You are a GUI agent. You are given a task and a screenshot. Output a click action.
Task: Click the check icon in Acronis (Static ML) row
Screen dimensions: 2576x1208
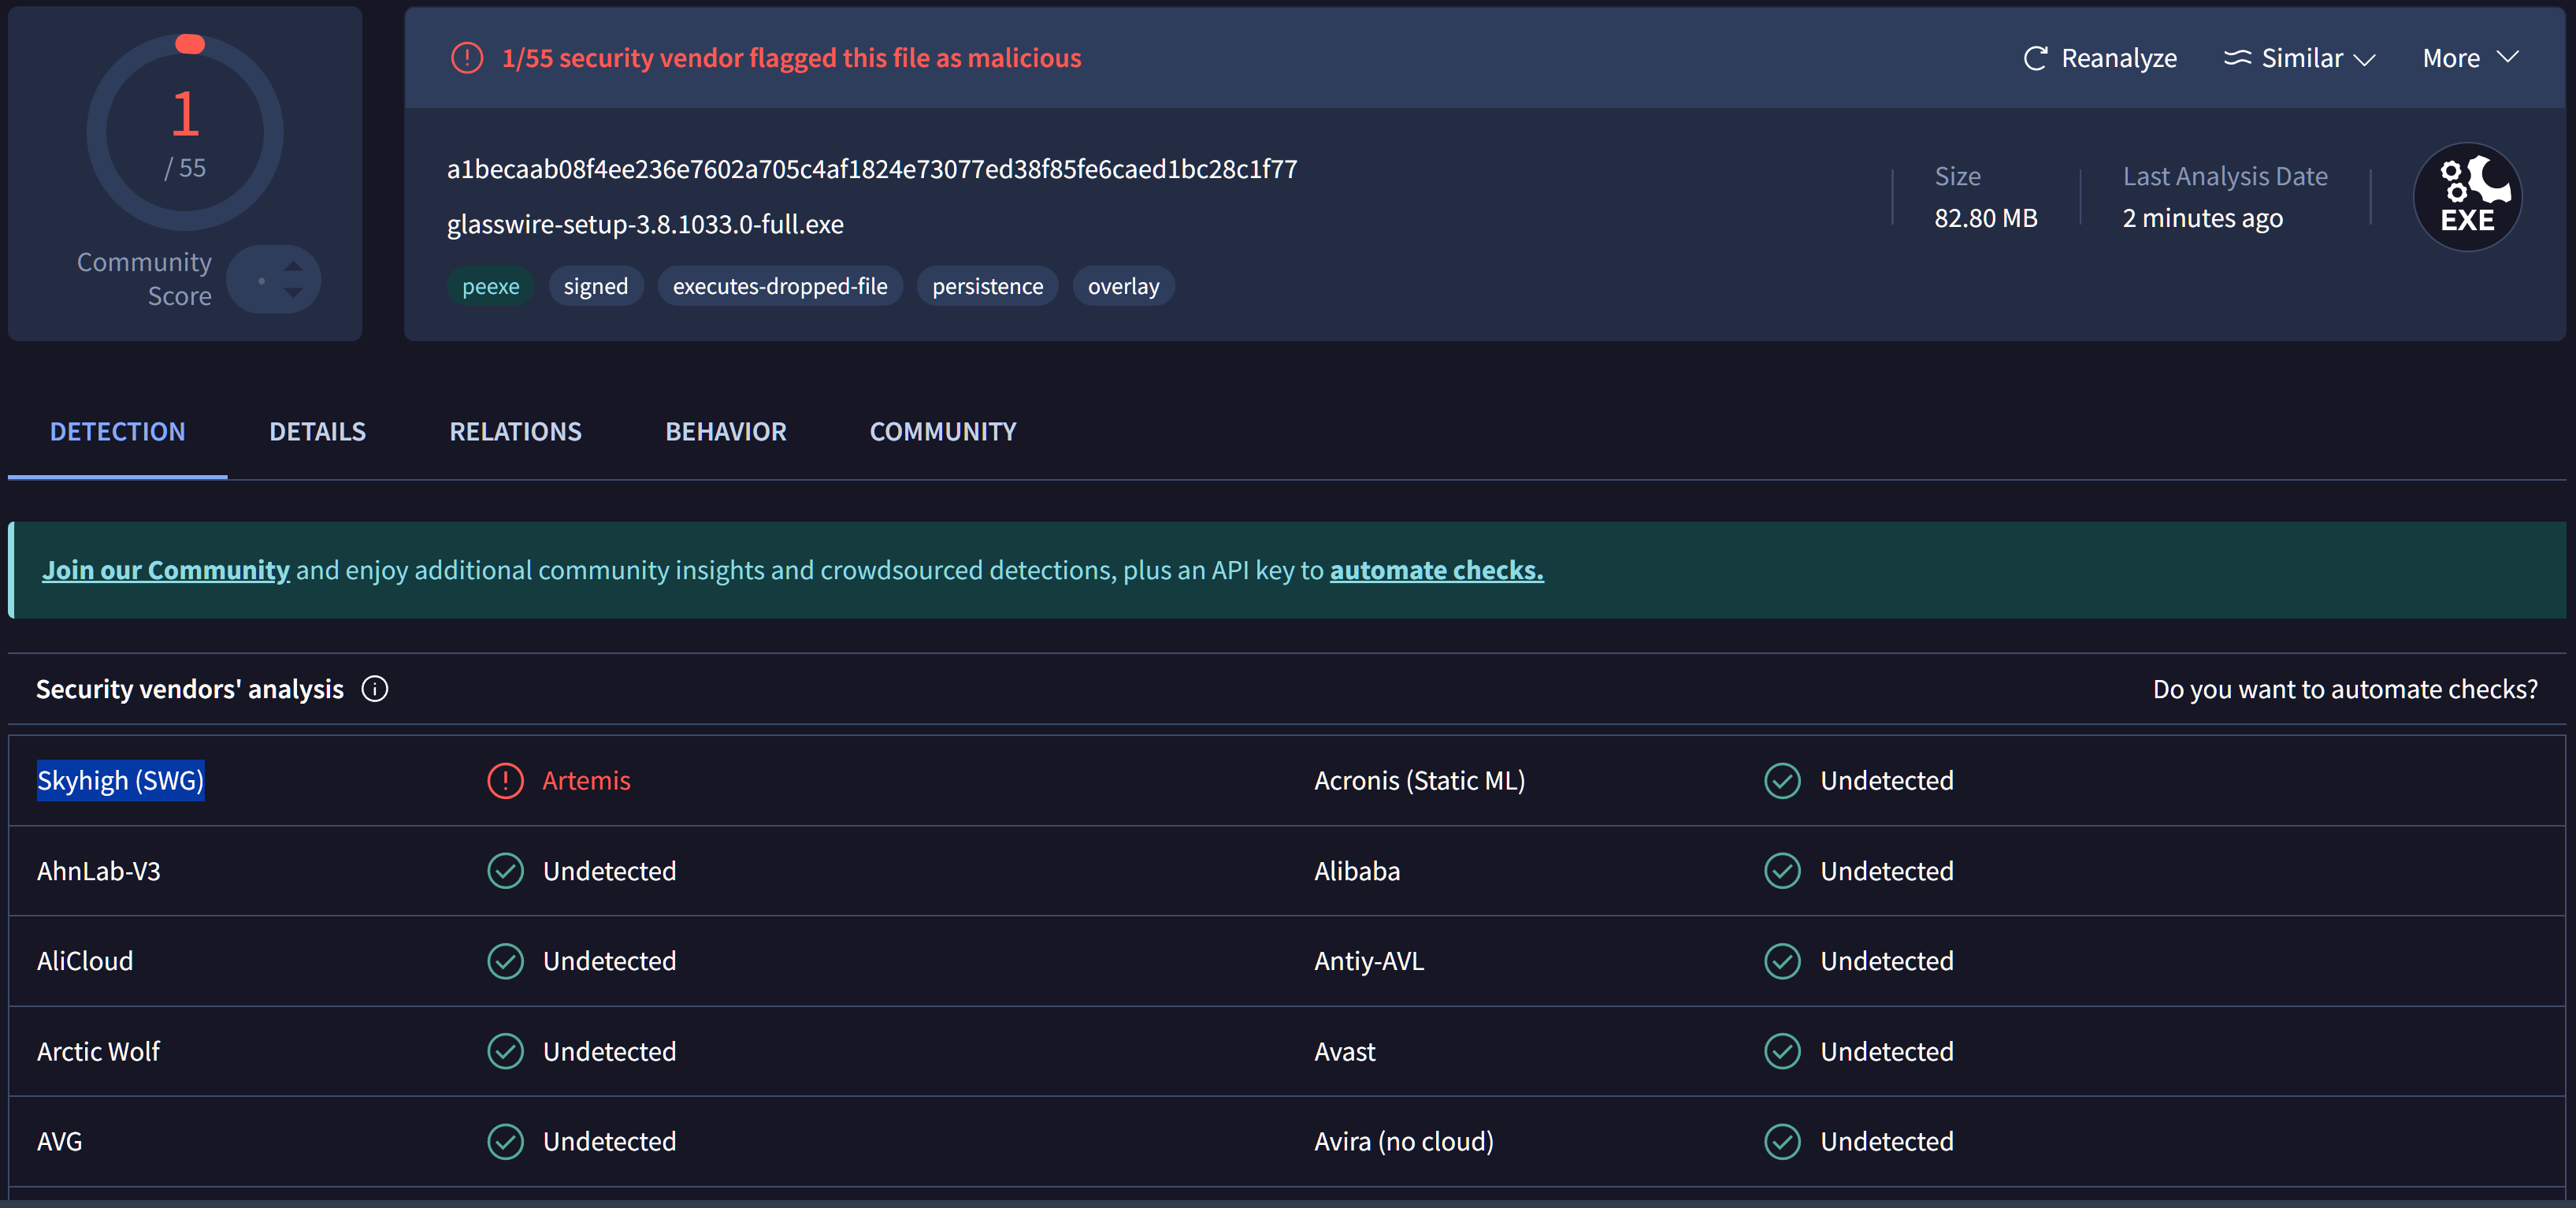(1782, 781)
